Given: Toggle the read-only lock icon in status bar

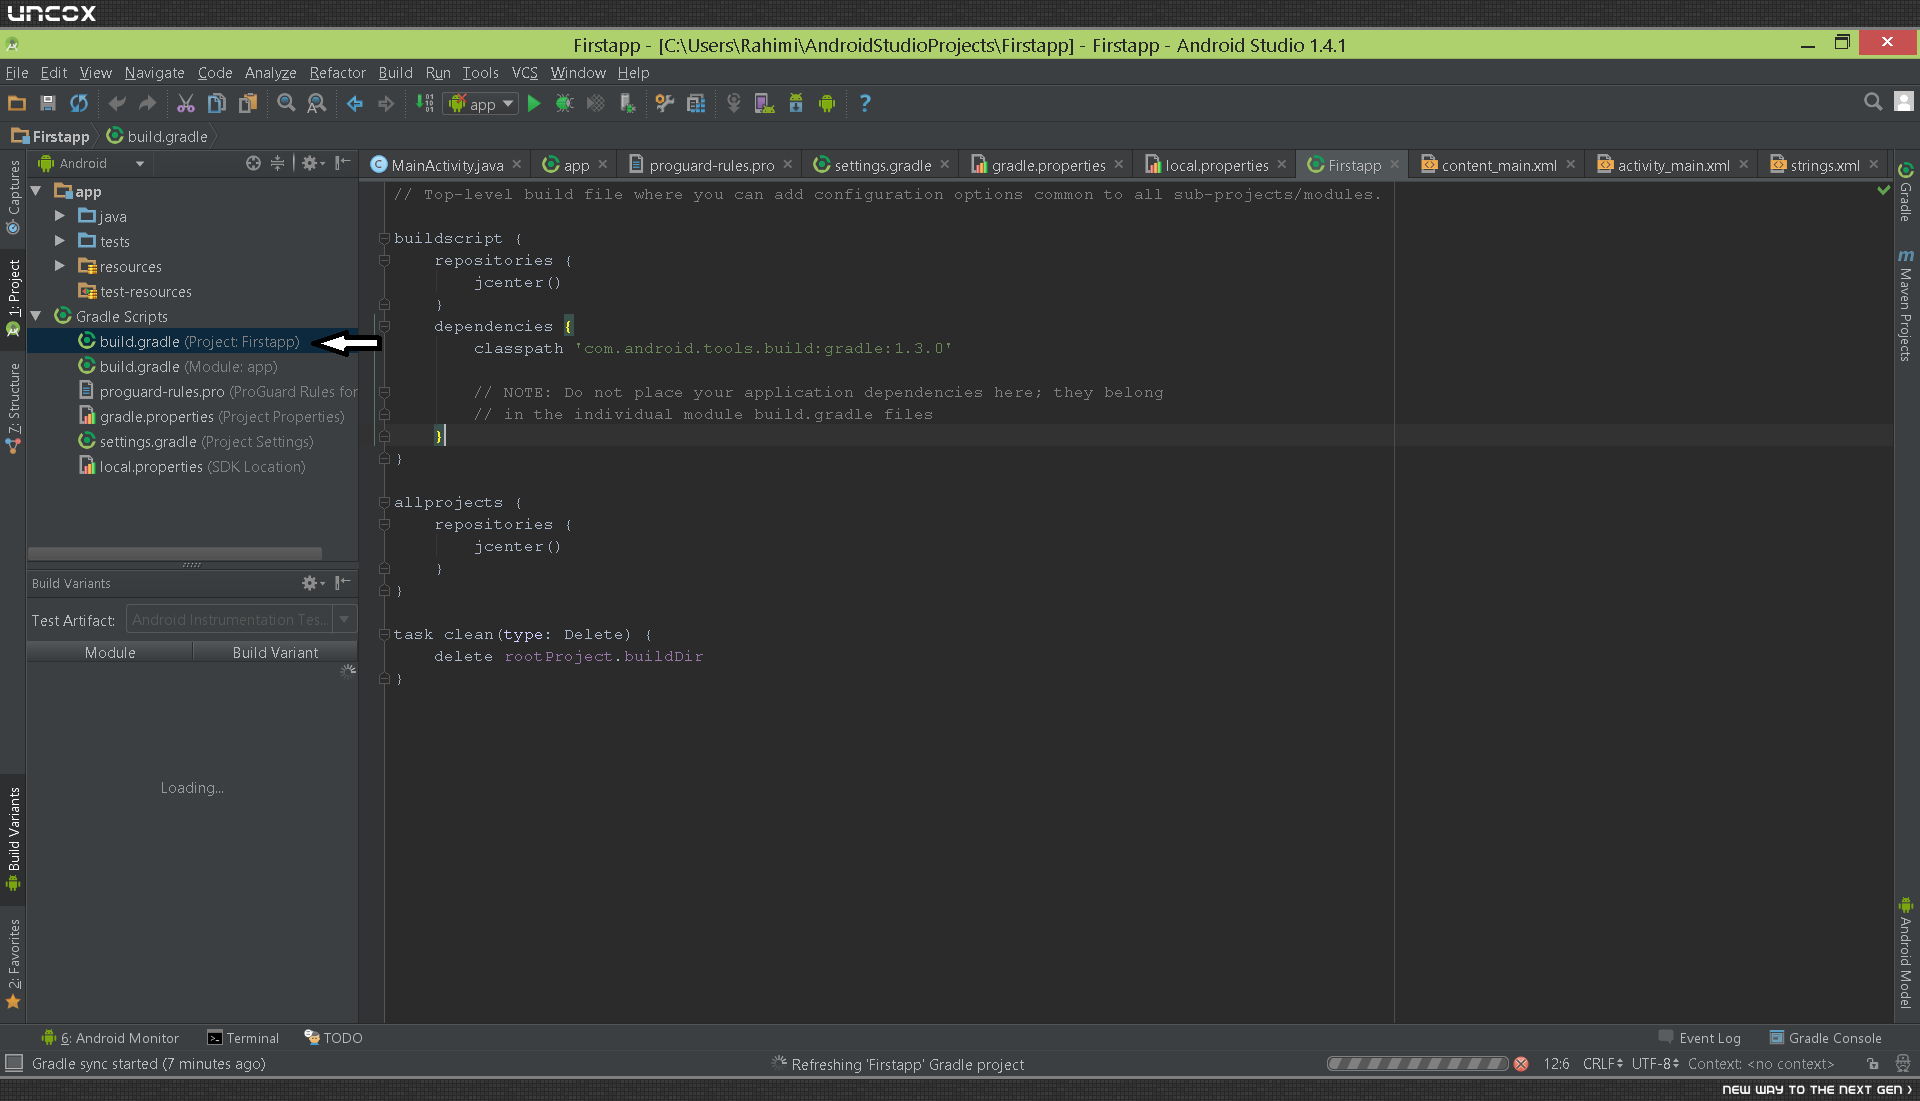Looking at the screenshot, I should [x=1873, y=1064].
